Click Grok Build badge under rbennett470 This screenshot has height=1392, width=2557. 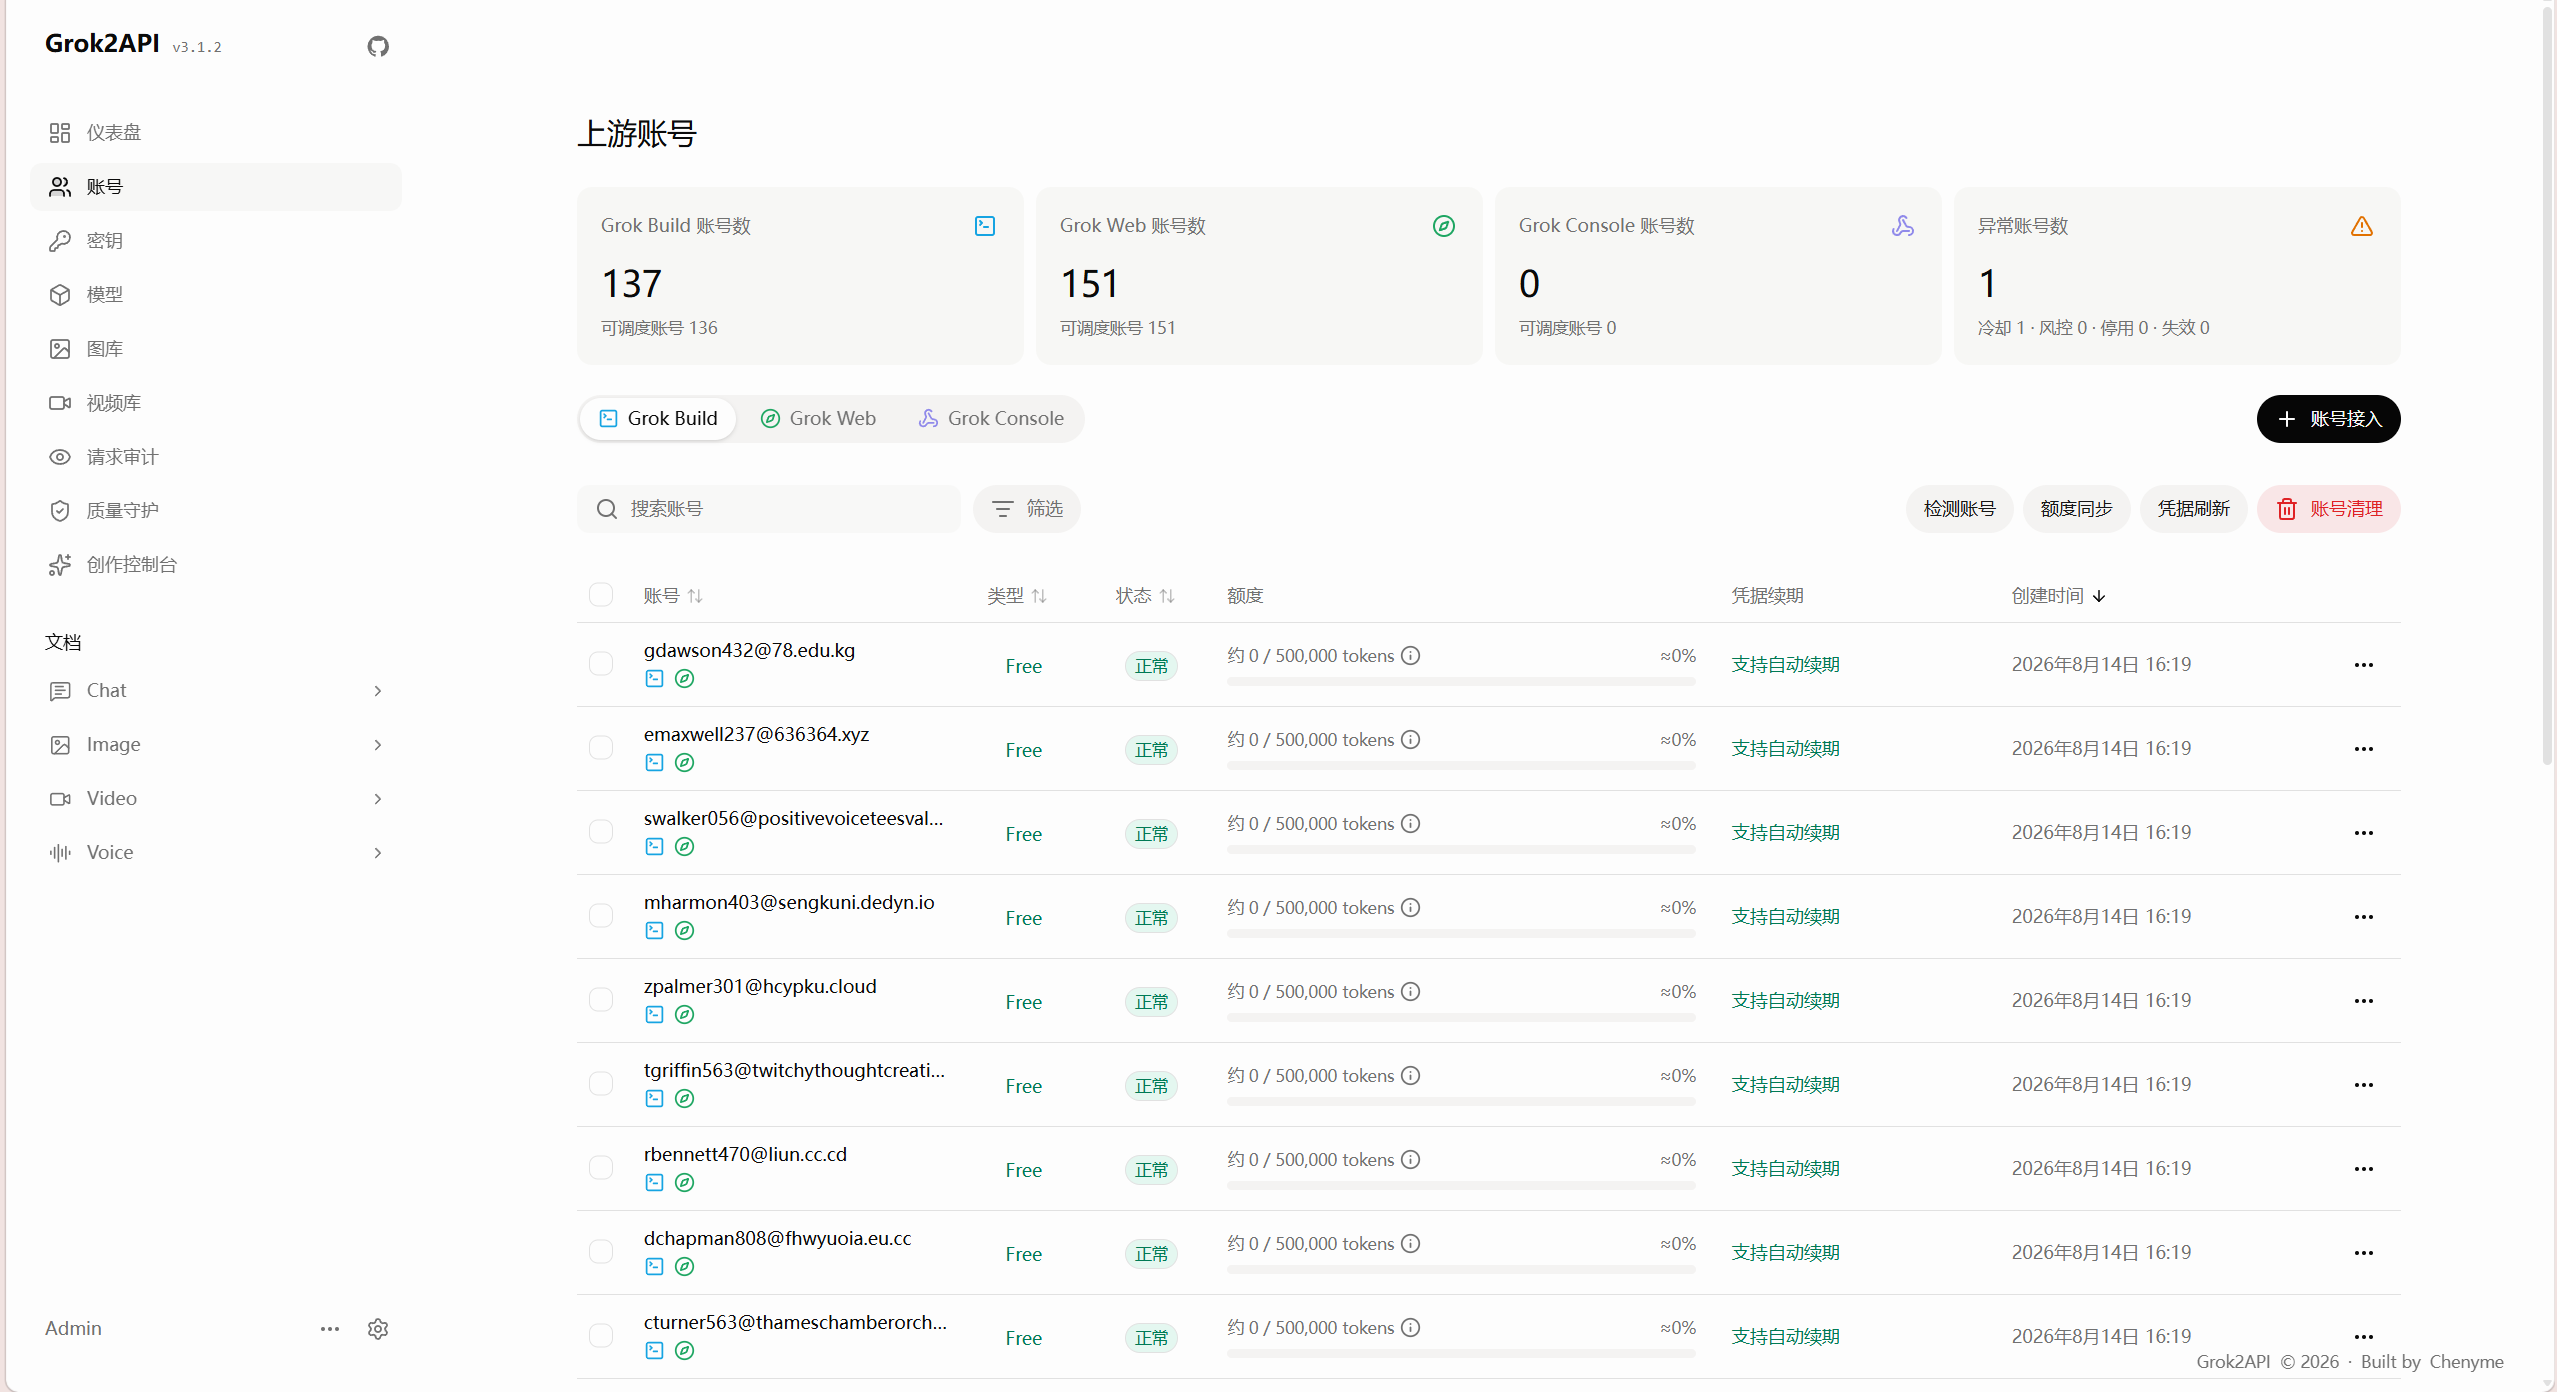click(654, 1183)
